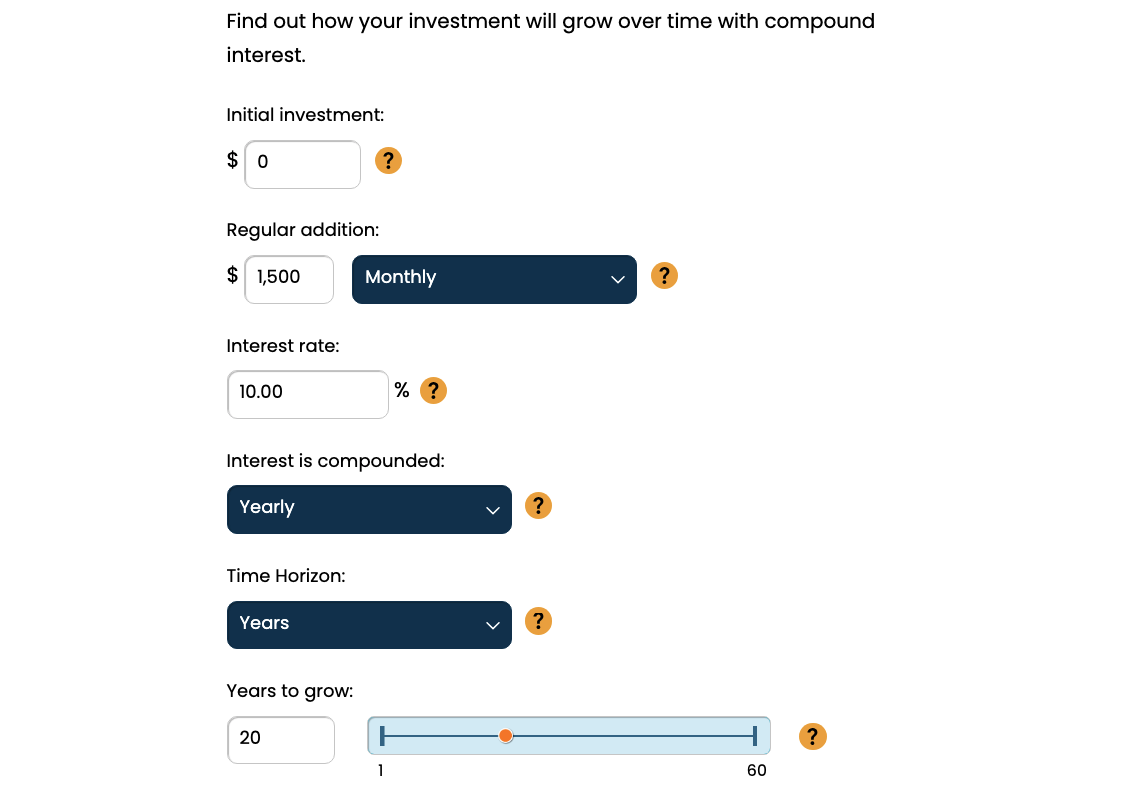
Task: Click the right end of the years slider
Action: (755, 737)
